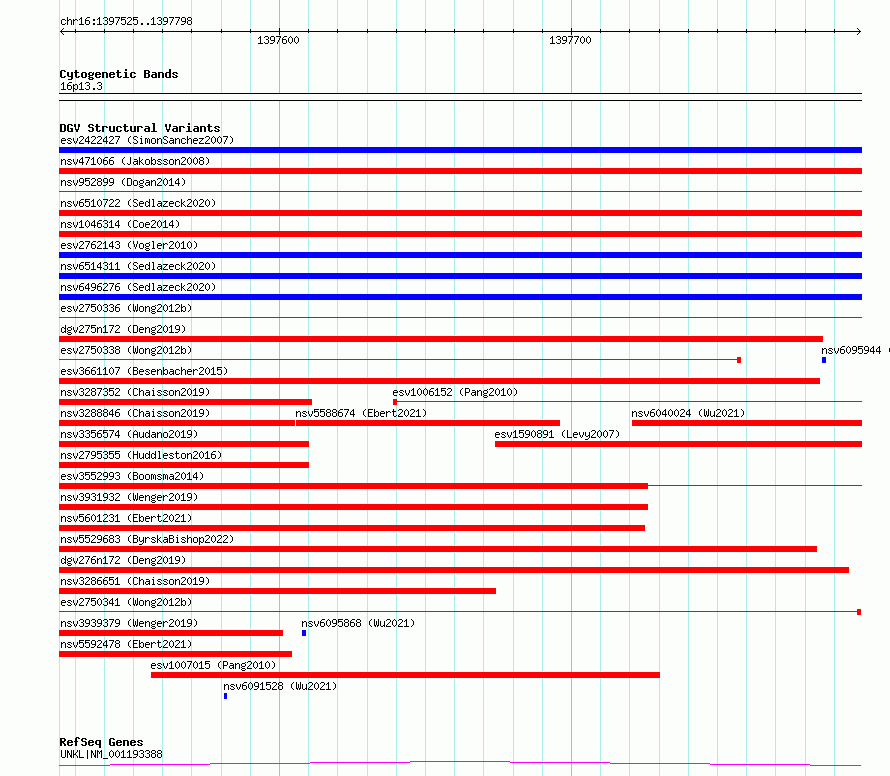Viewport: 890px width, 776px height.
Task: Click the blue nsv6091528 marker square
Action: pyautogui.click(x=225, y=696)
